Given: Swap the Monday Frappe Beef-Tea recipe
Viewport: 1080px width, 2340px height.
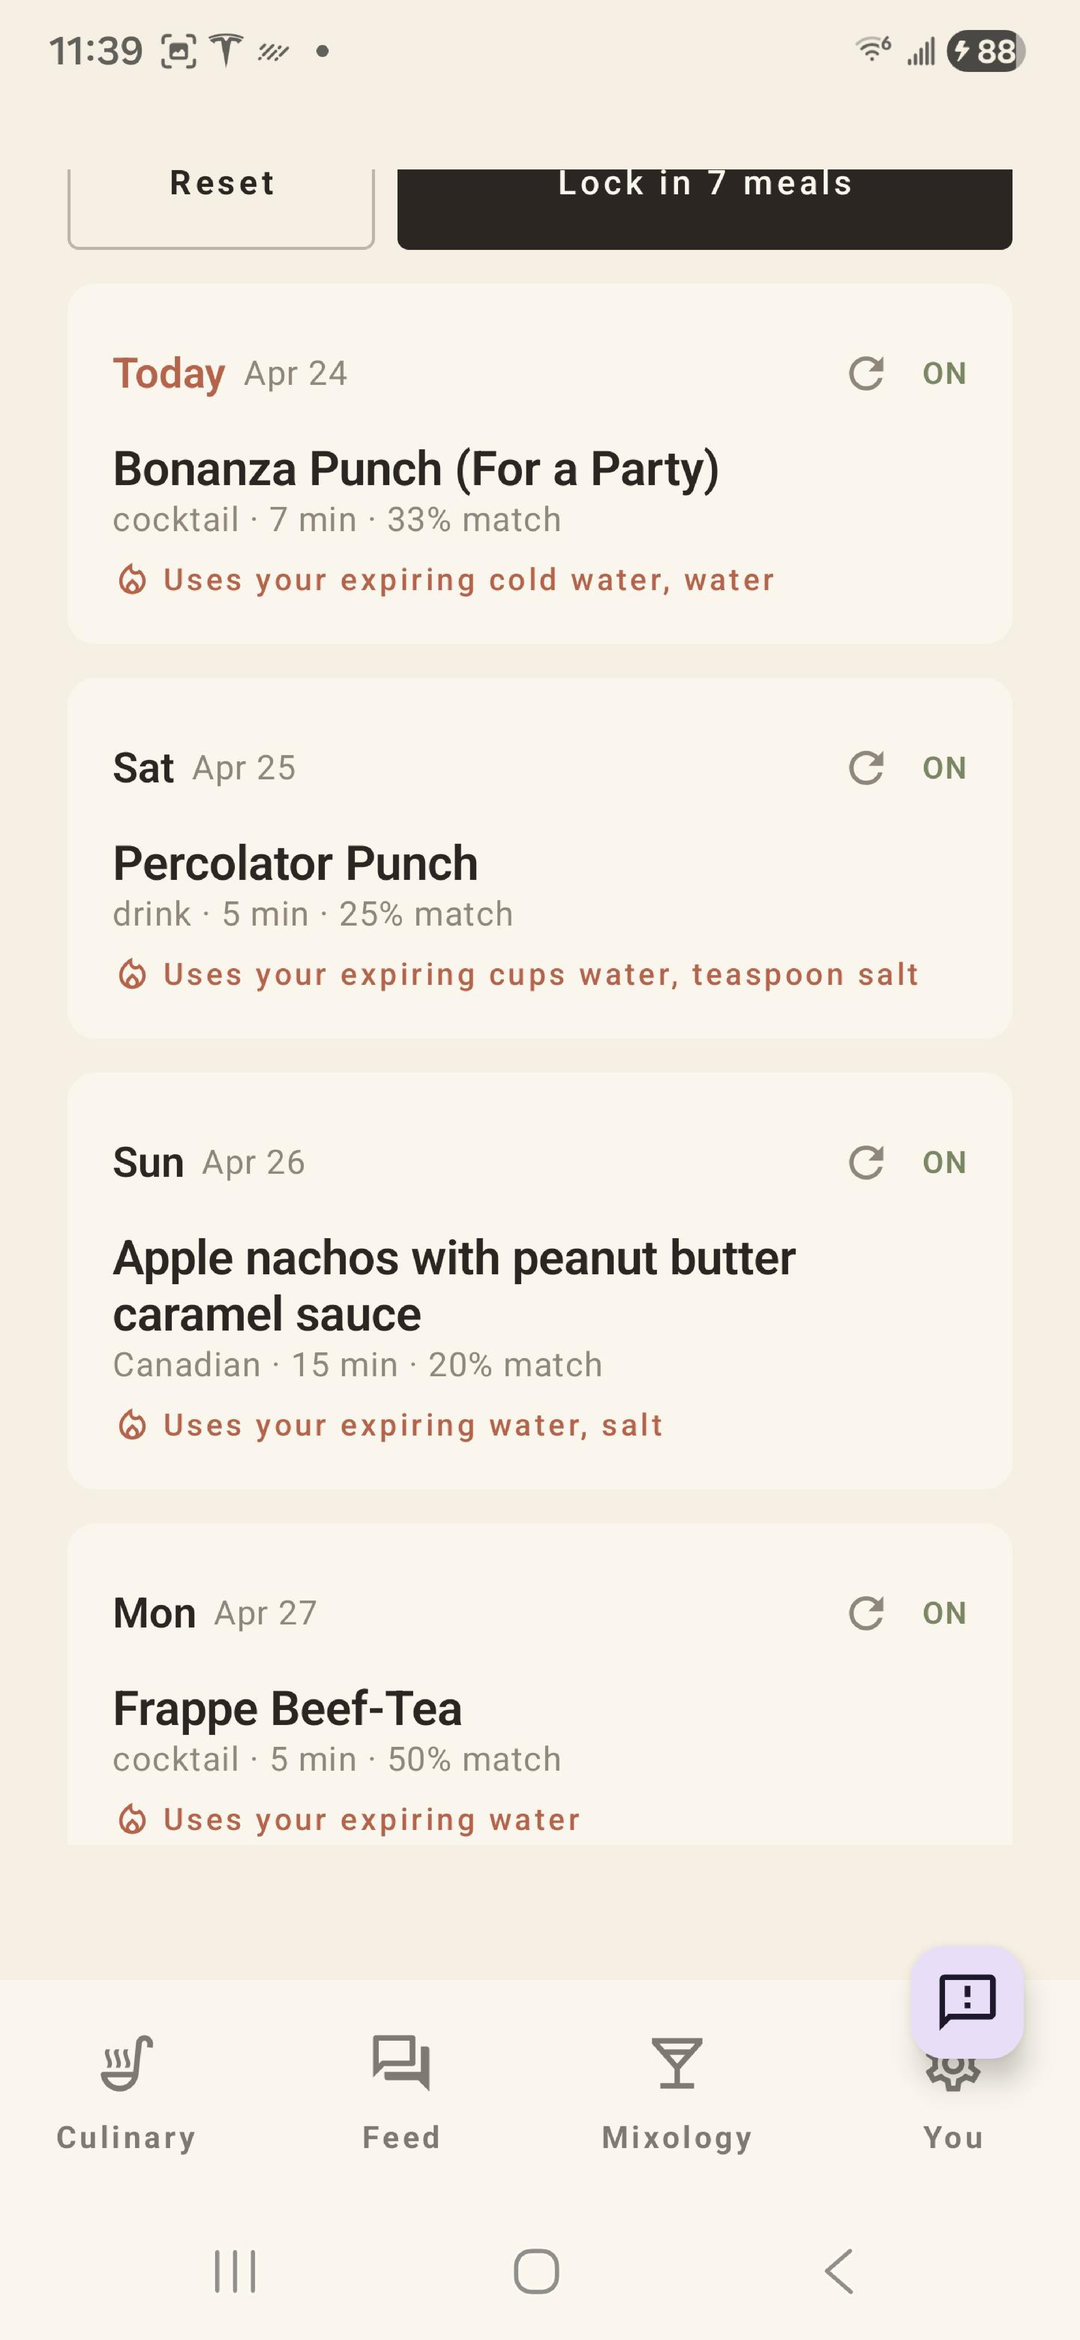Looking at the screenshot, I should (x=866, y=1613).
